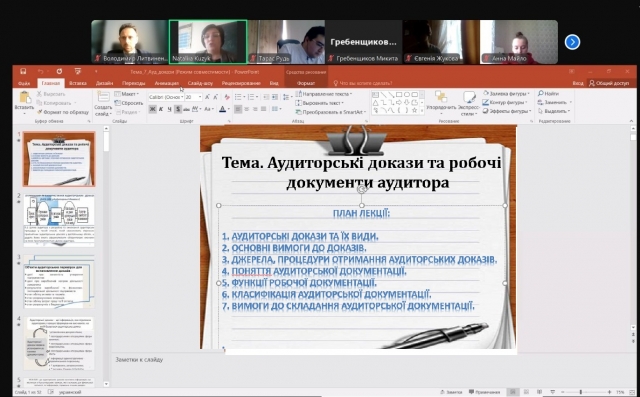640x397 pixels.
Task: Click the Вставить paste clipboard icon
Action: (x=24, y=98)
